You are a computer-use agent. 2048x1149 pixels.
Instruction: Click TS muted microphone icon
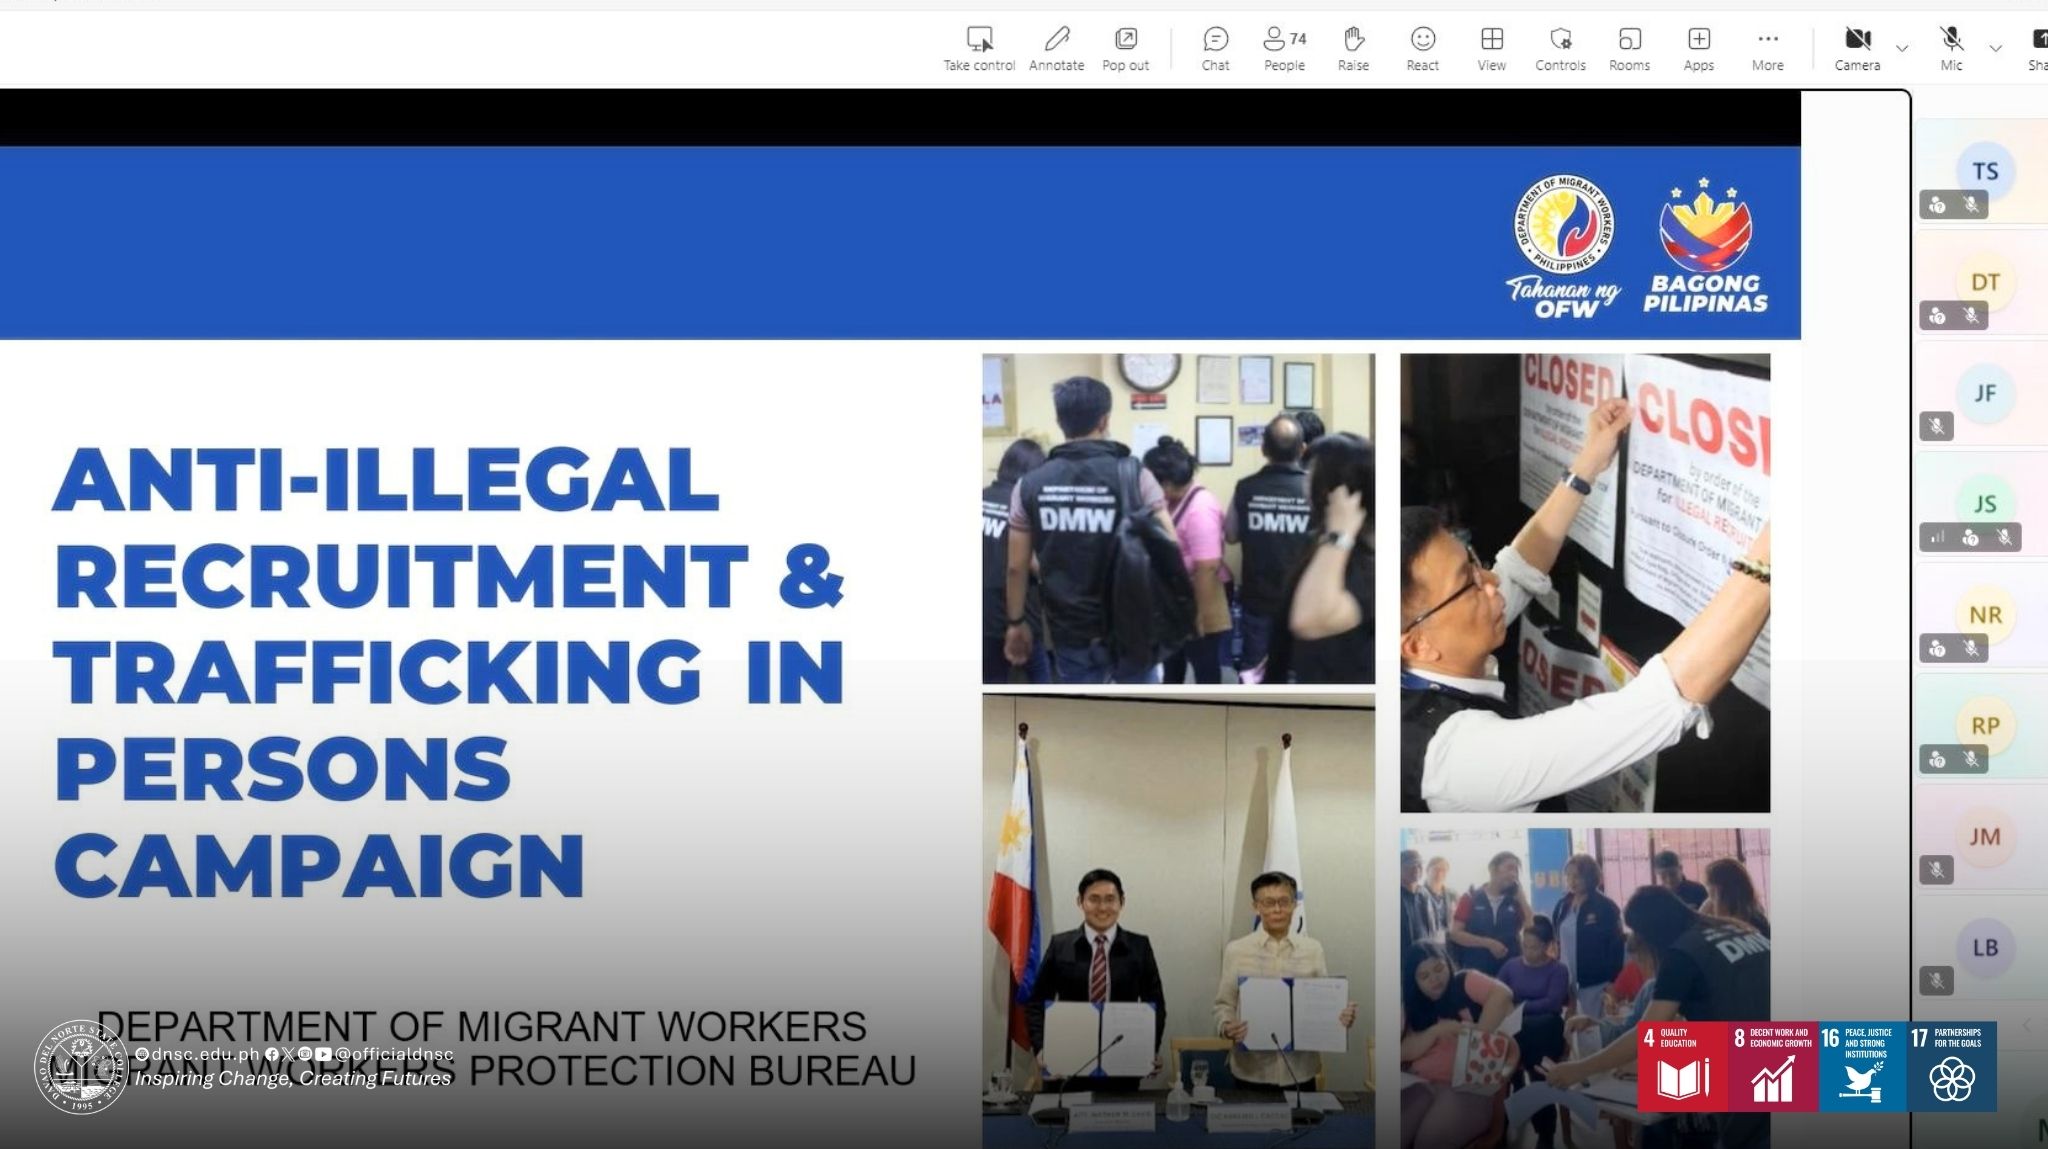coord(1971,205)
